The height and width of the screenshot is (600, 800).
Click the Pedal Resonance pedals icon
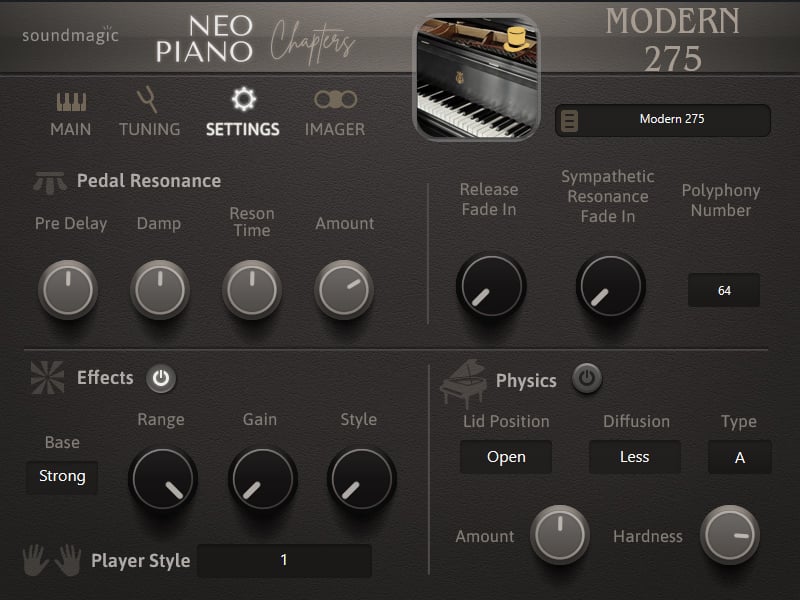49,182
